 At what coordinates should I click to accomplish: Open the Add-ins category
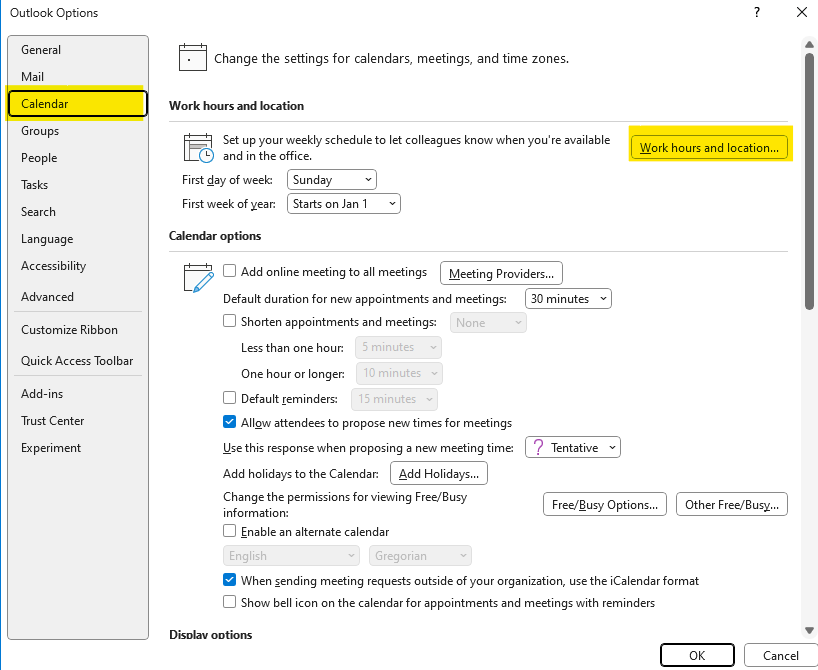click(77, 394)
